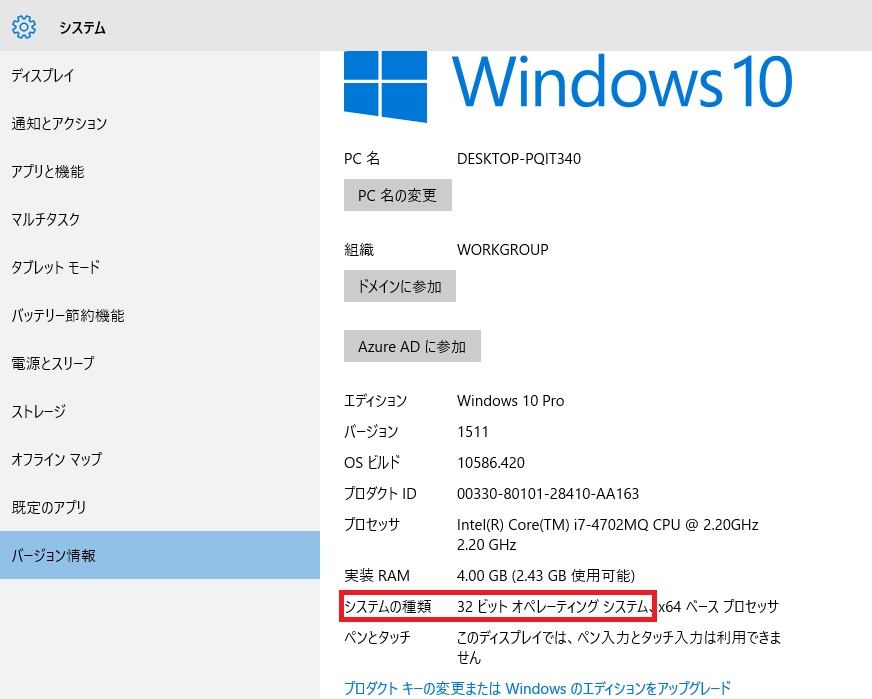Select タブレット モード
Screen dimensions: 872x699
[x=160, y=267]
